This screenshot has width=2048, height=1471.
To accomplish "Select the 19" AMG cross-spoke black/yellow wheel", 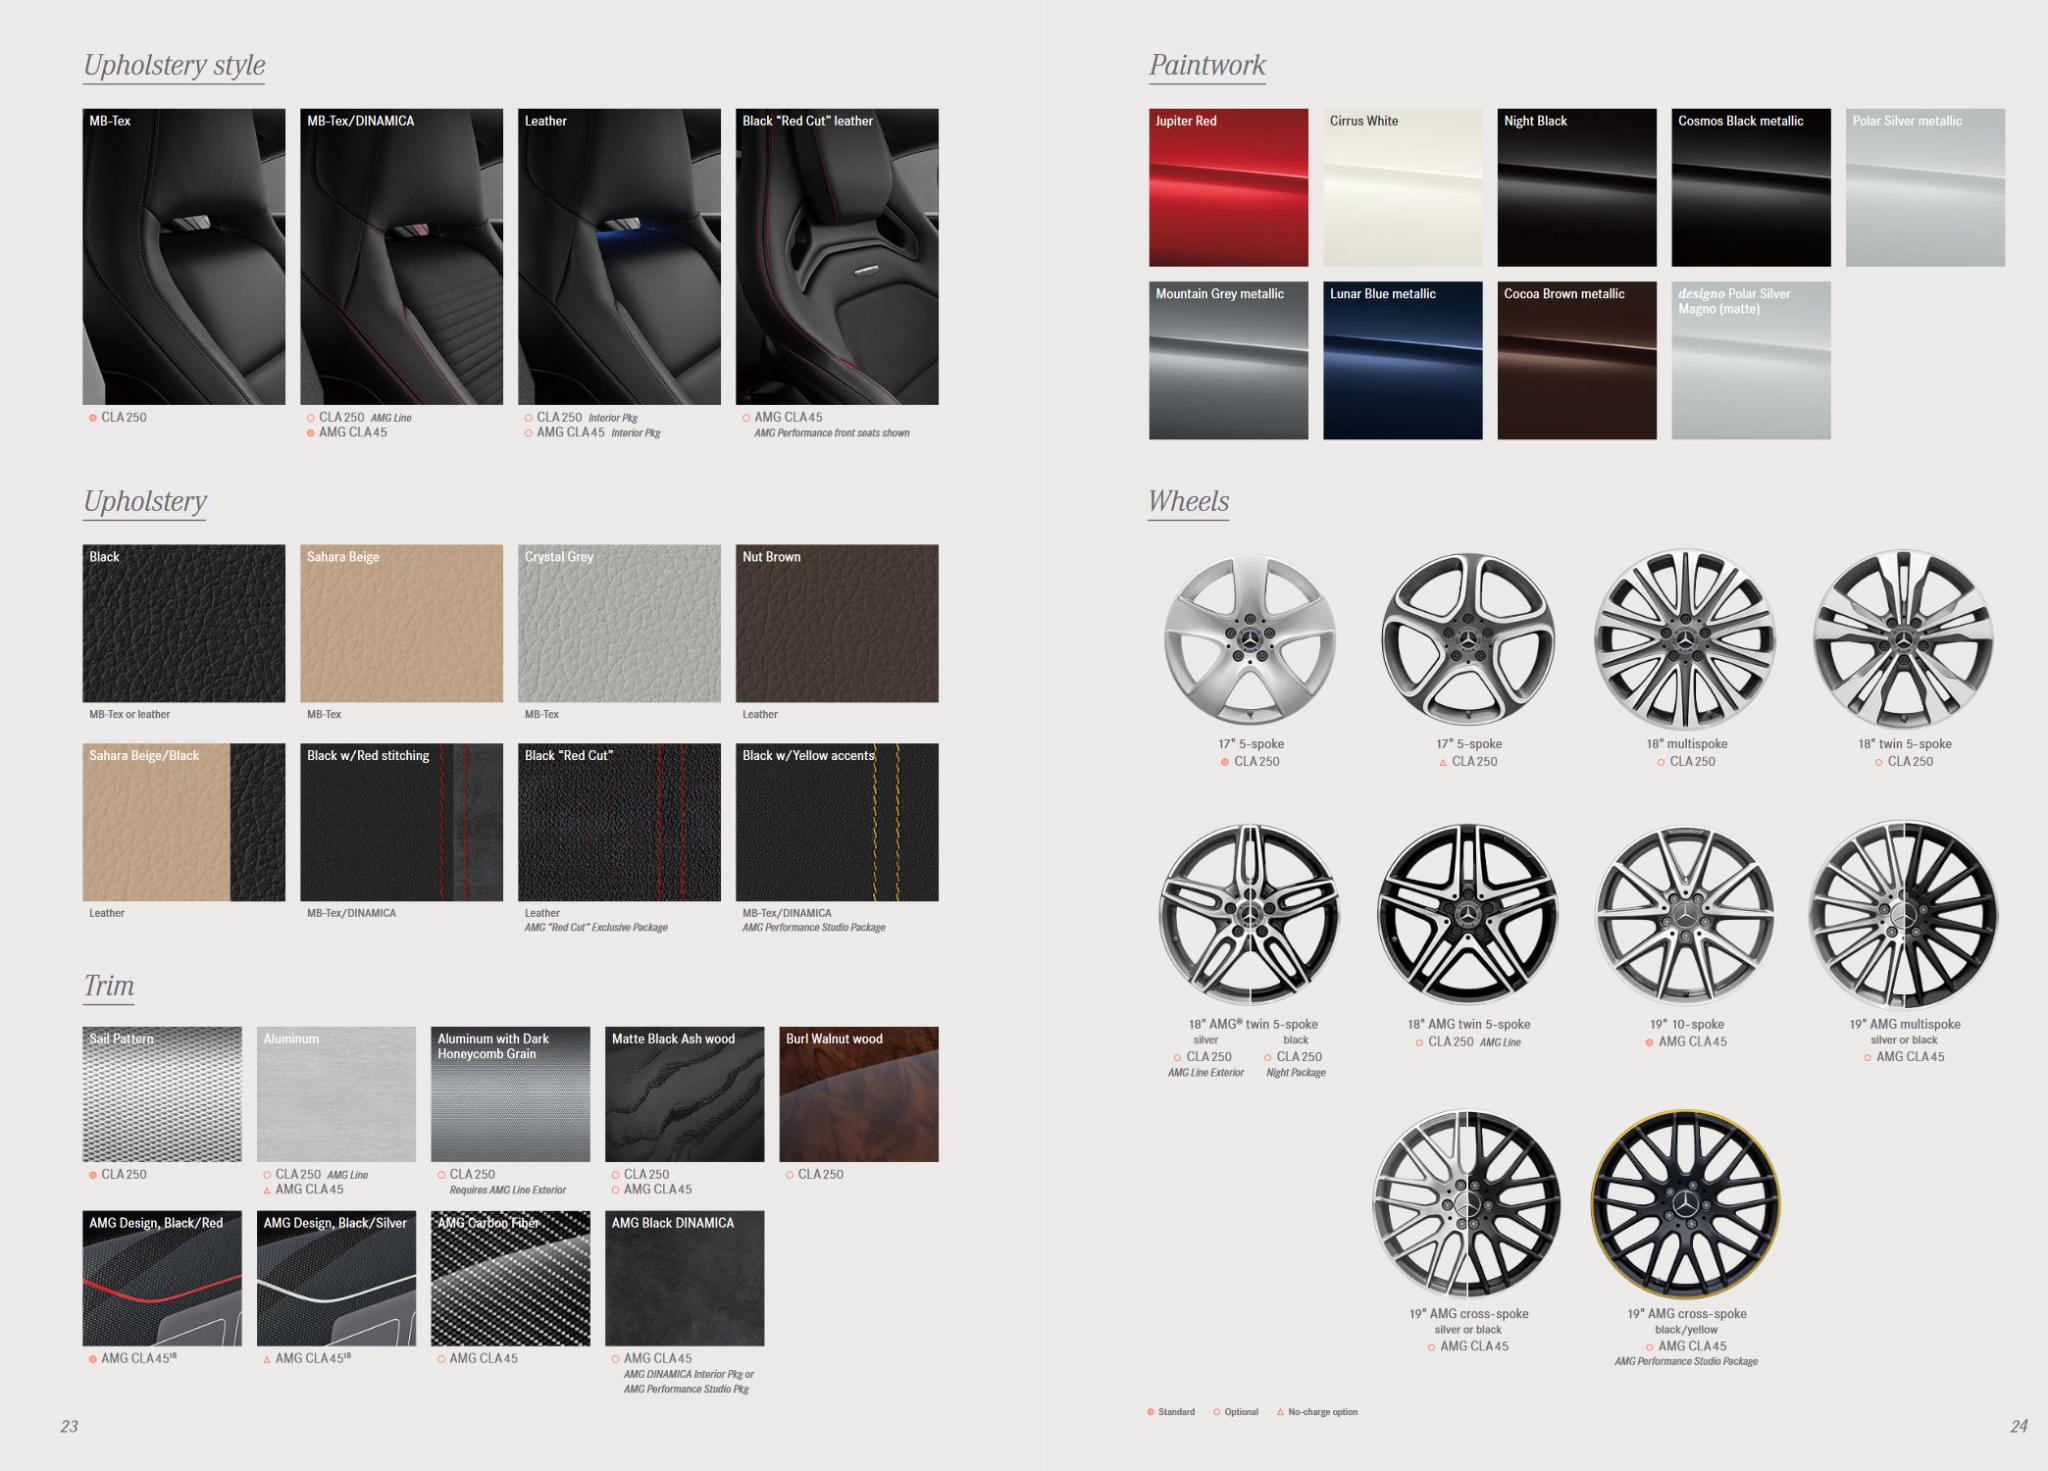I will [x=1686, y=1203].
